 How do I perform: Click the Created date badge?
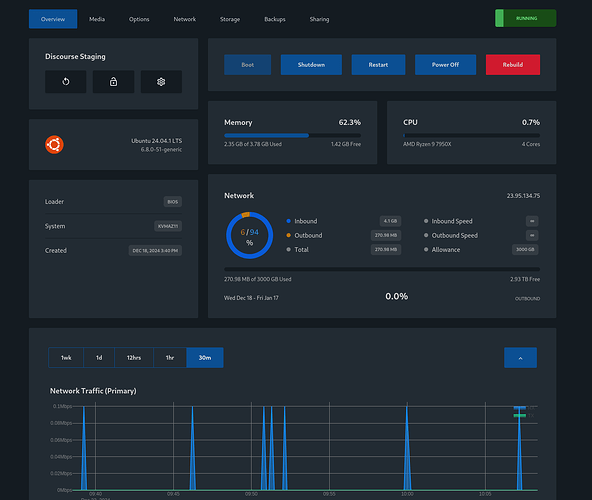(x=155, y=250)
